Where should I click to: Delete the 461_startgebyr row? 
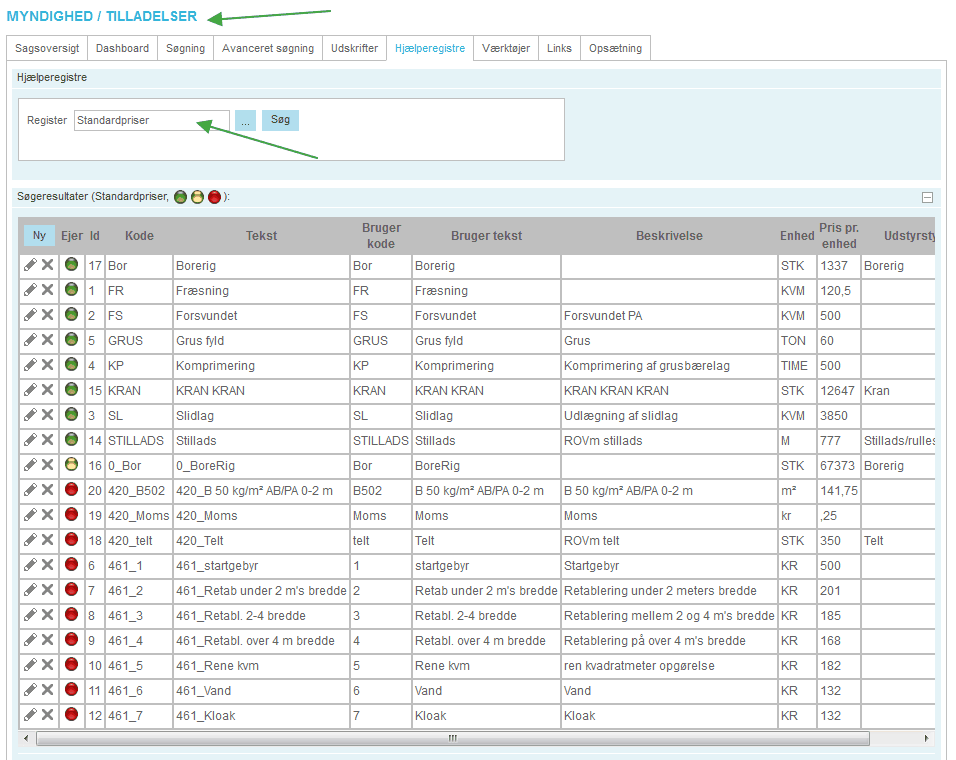[47, 565]
